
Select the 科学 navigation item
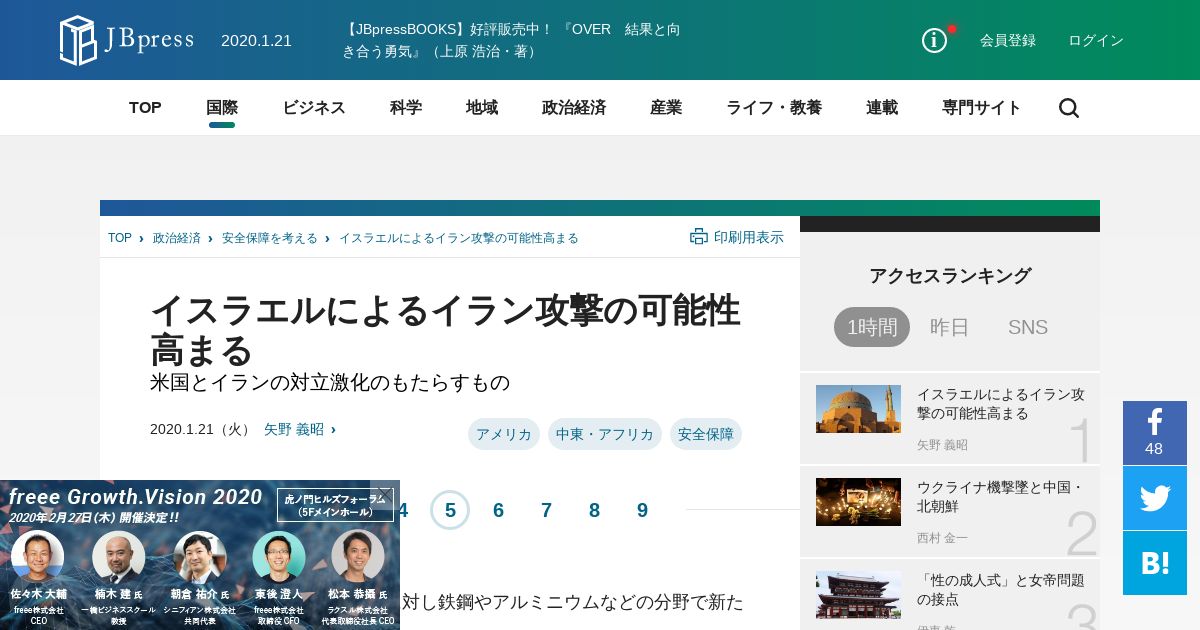406,108
